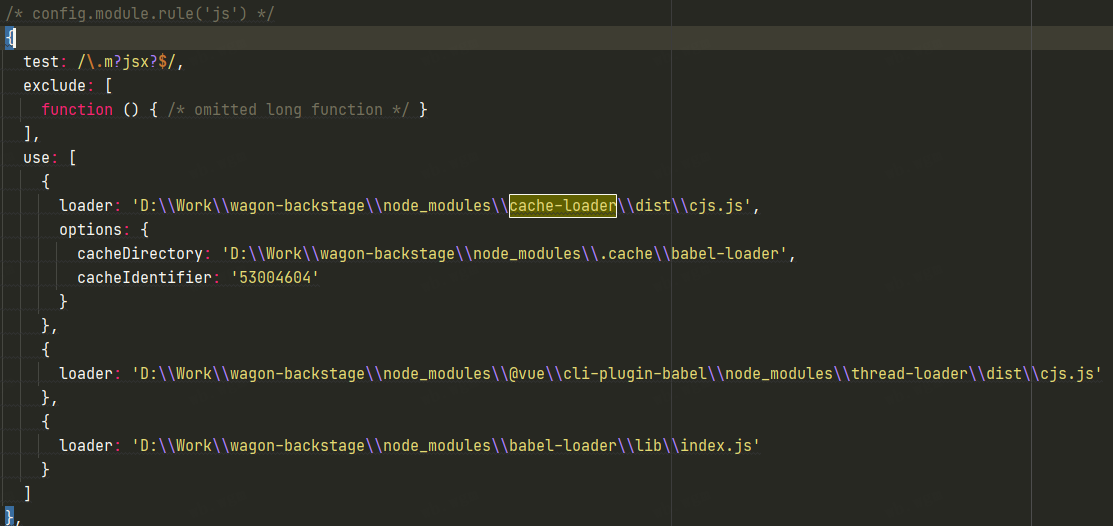The image size is (1113, 526).
Task: Click 'cli-plugin-babel' in the loader path
Action: pos(635,374)
